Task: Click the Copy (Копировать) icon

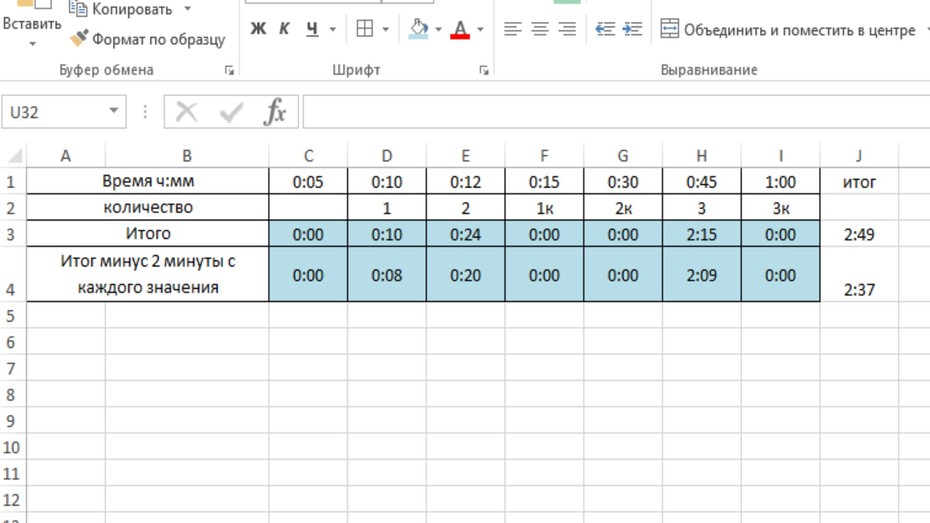Action: 78,8
